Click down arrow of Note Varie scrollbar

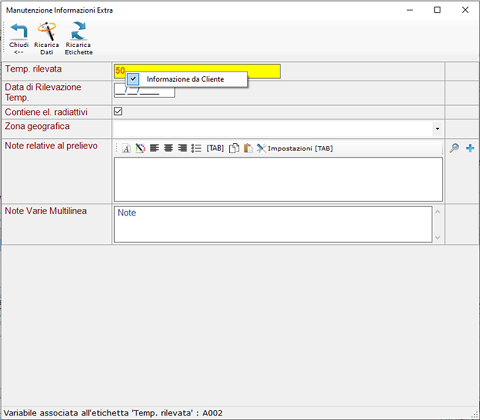tap(438, 238)
